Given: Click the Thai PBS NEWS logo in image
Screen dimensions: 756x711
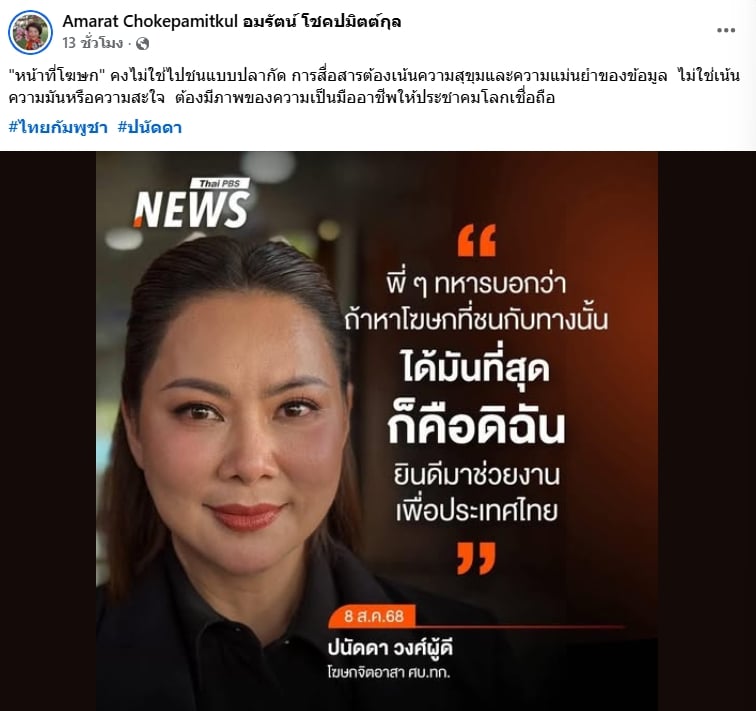Looking at the screenshot, I should 191,203.
